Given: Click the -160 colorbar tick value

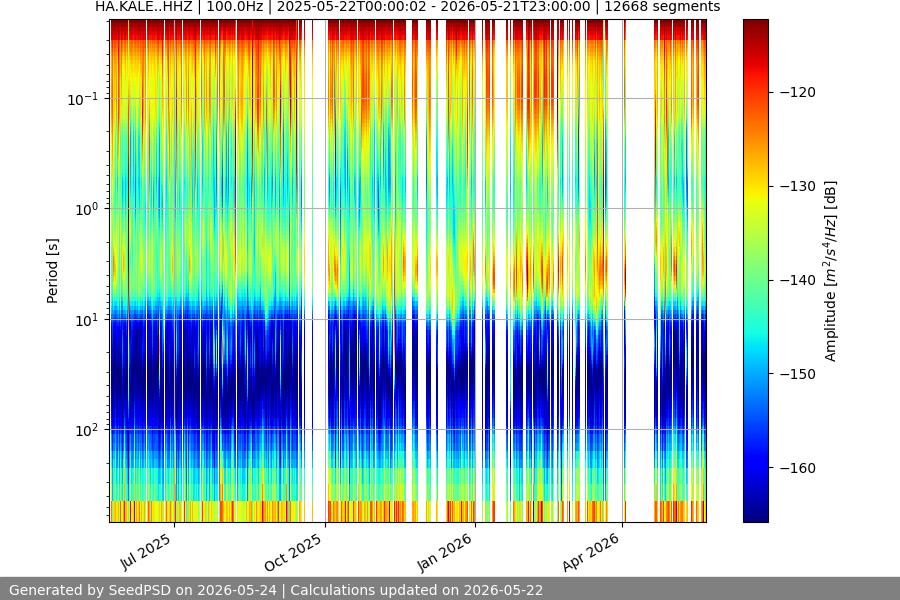Looking at the screenshot, I should click(798, 468).
